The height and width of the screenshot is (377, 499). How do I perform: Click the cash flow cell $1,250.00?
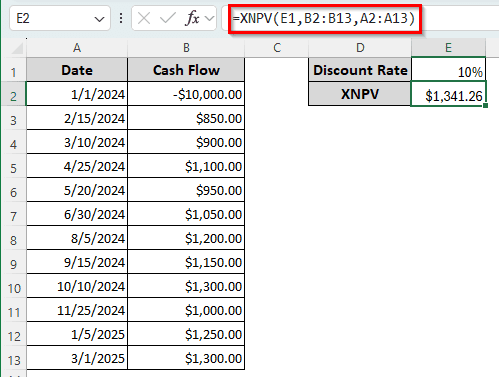coord(186,334)
